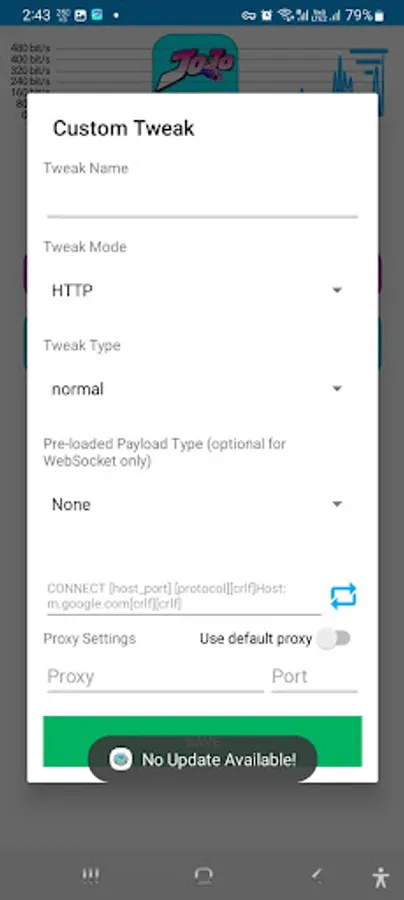Tap the Android recent apps navigation icon
Viewport: 404px width, 900px height.
point(91,875)
